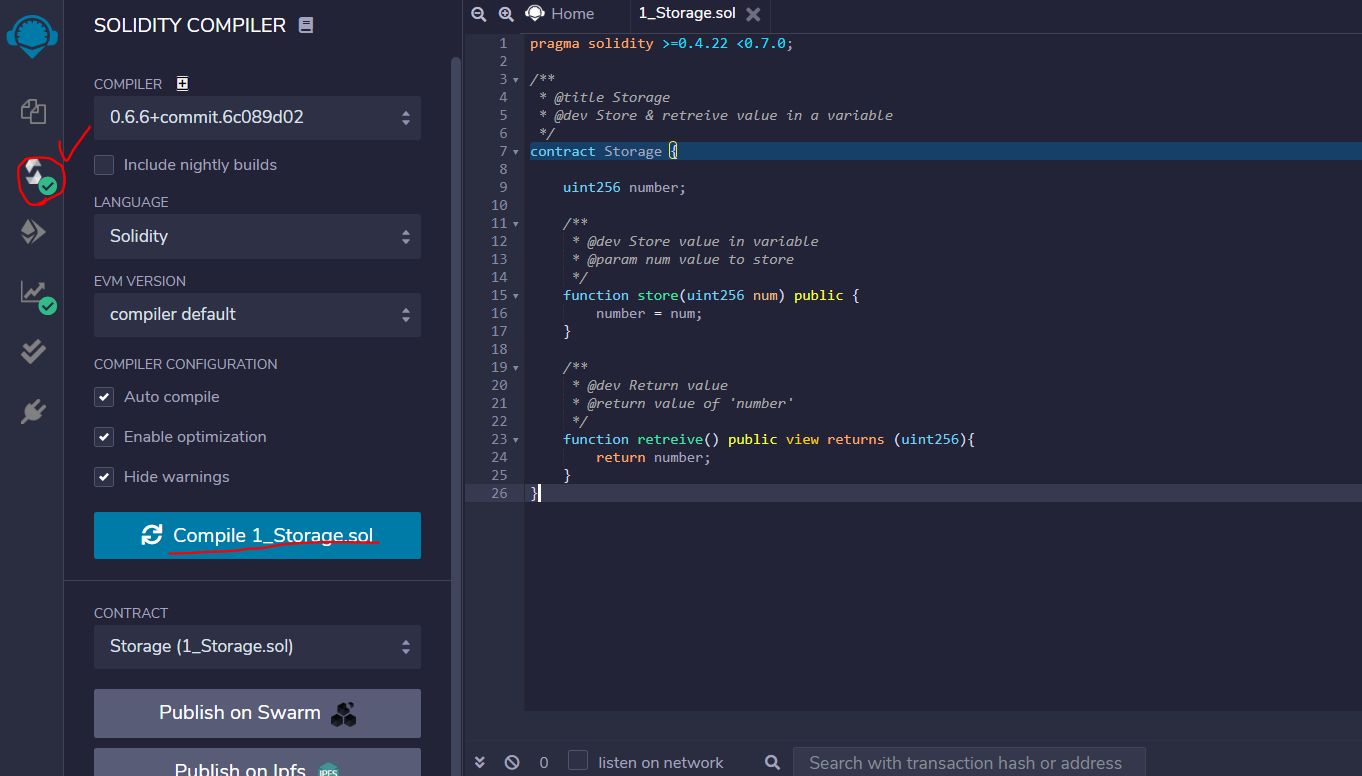Zoom in the editor font
The image size is (1362, 776).
(506, 14)
